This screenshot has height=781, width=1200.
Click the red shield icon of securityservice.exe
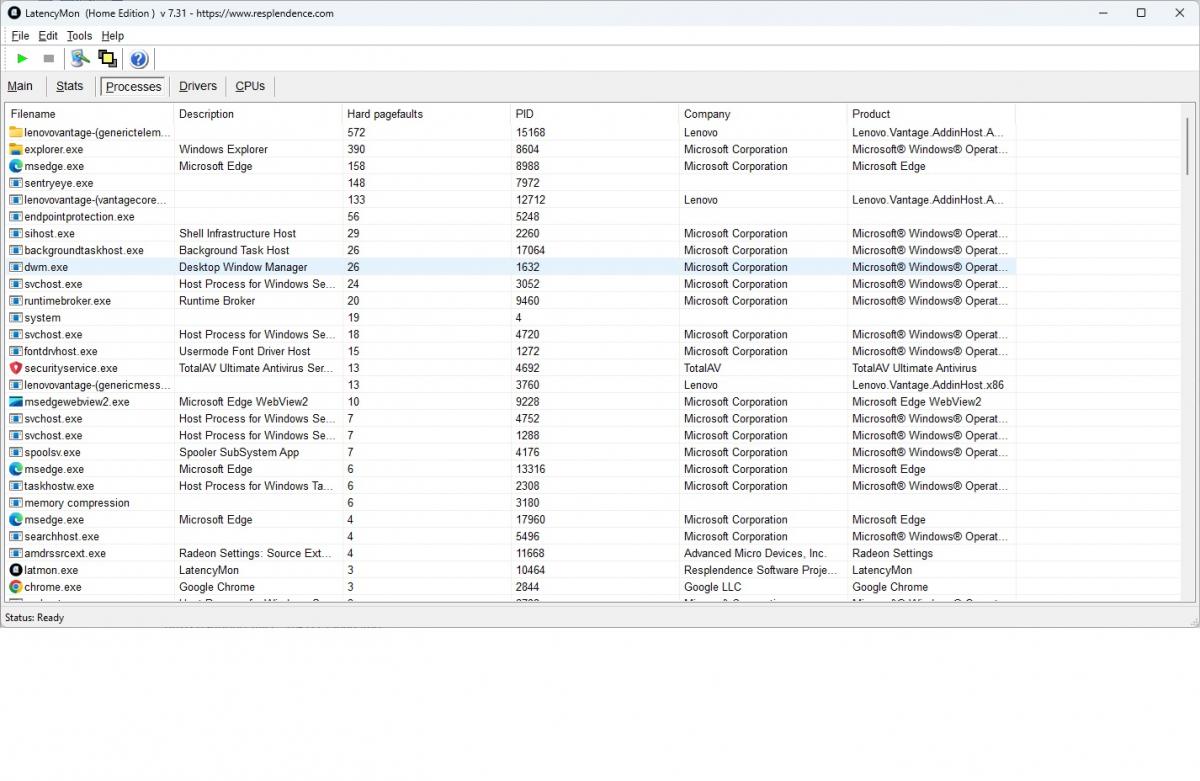16,368
